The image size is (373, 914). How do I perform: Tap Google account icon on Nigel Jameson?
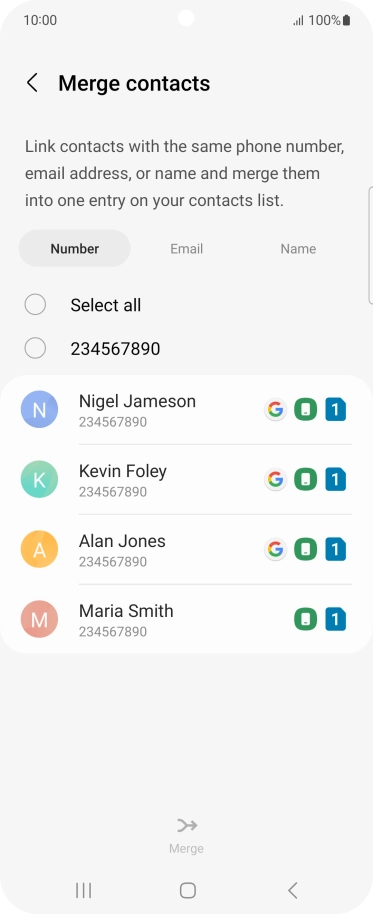[x=275, y=410]
